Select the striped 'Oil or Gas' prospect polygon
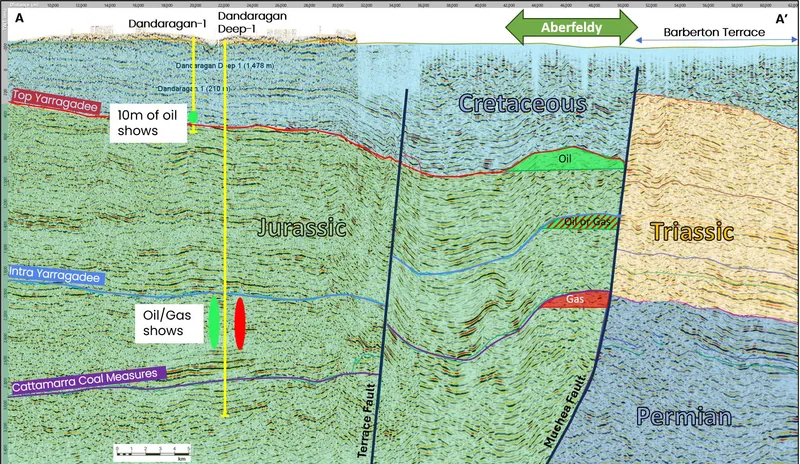800x464 pixels. point(581,222)
